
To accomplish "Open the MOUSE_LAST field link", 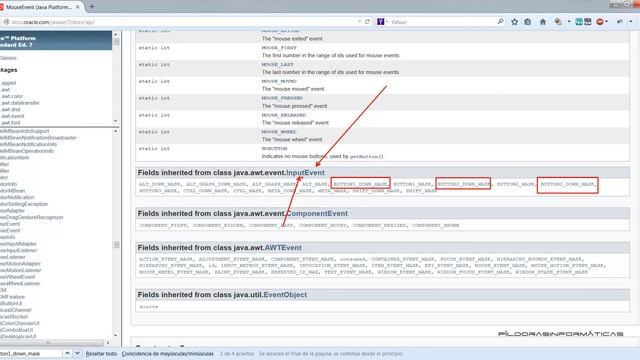I will [278, 64].
